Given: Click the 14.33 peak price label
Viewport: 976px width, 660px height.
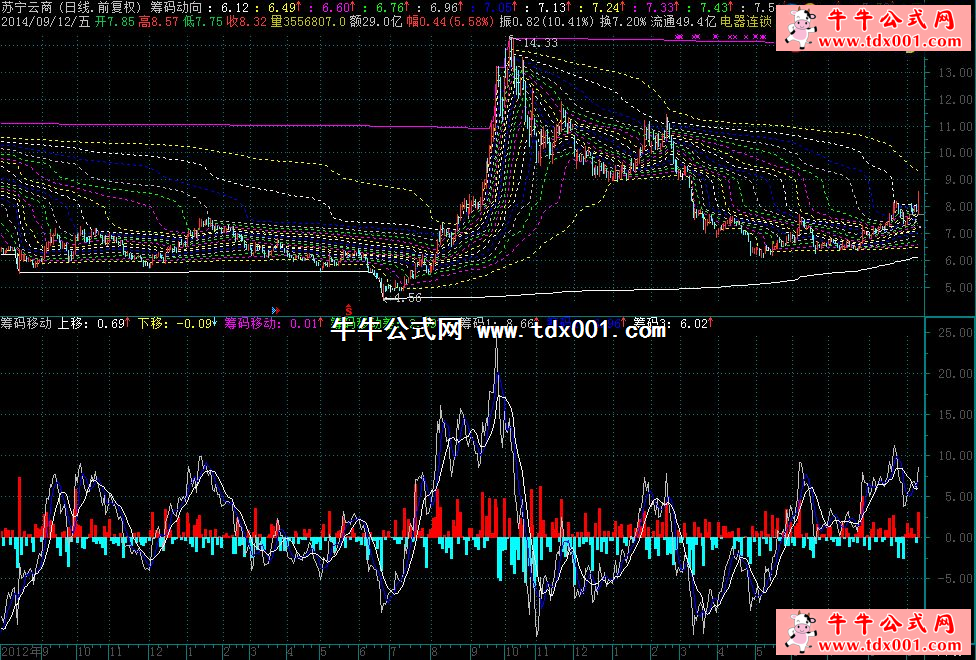Looking at the screenshot, I should [x=540, y=42].
